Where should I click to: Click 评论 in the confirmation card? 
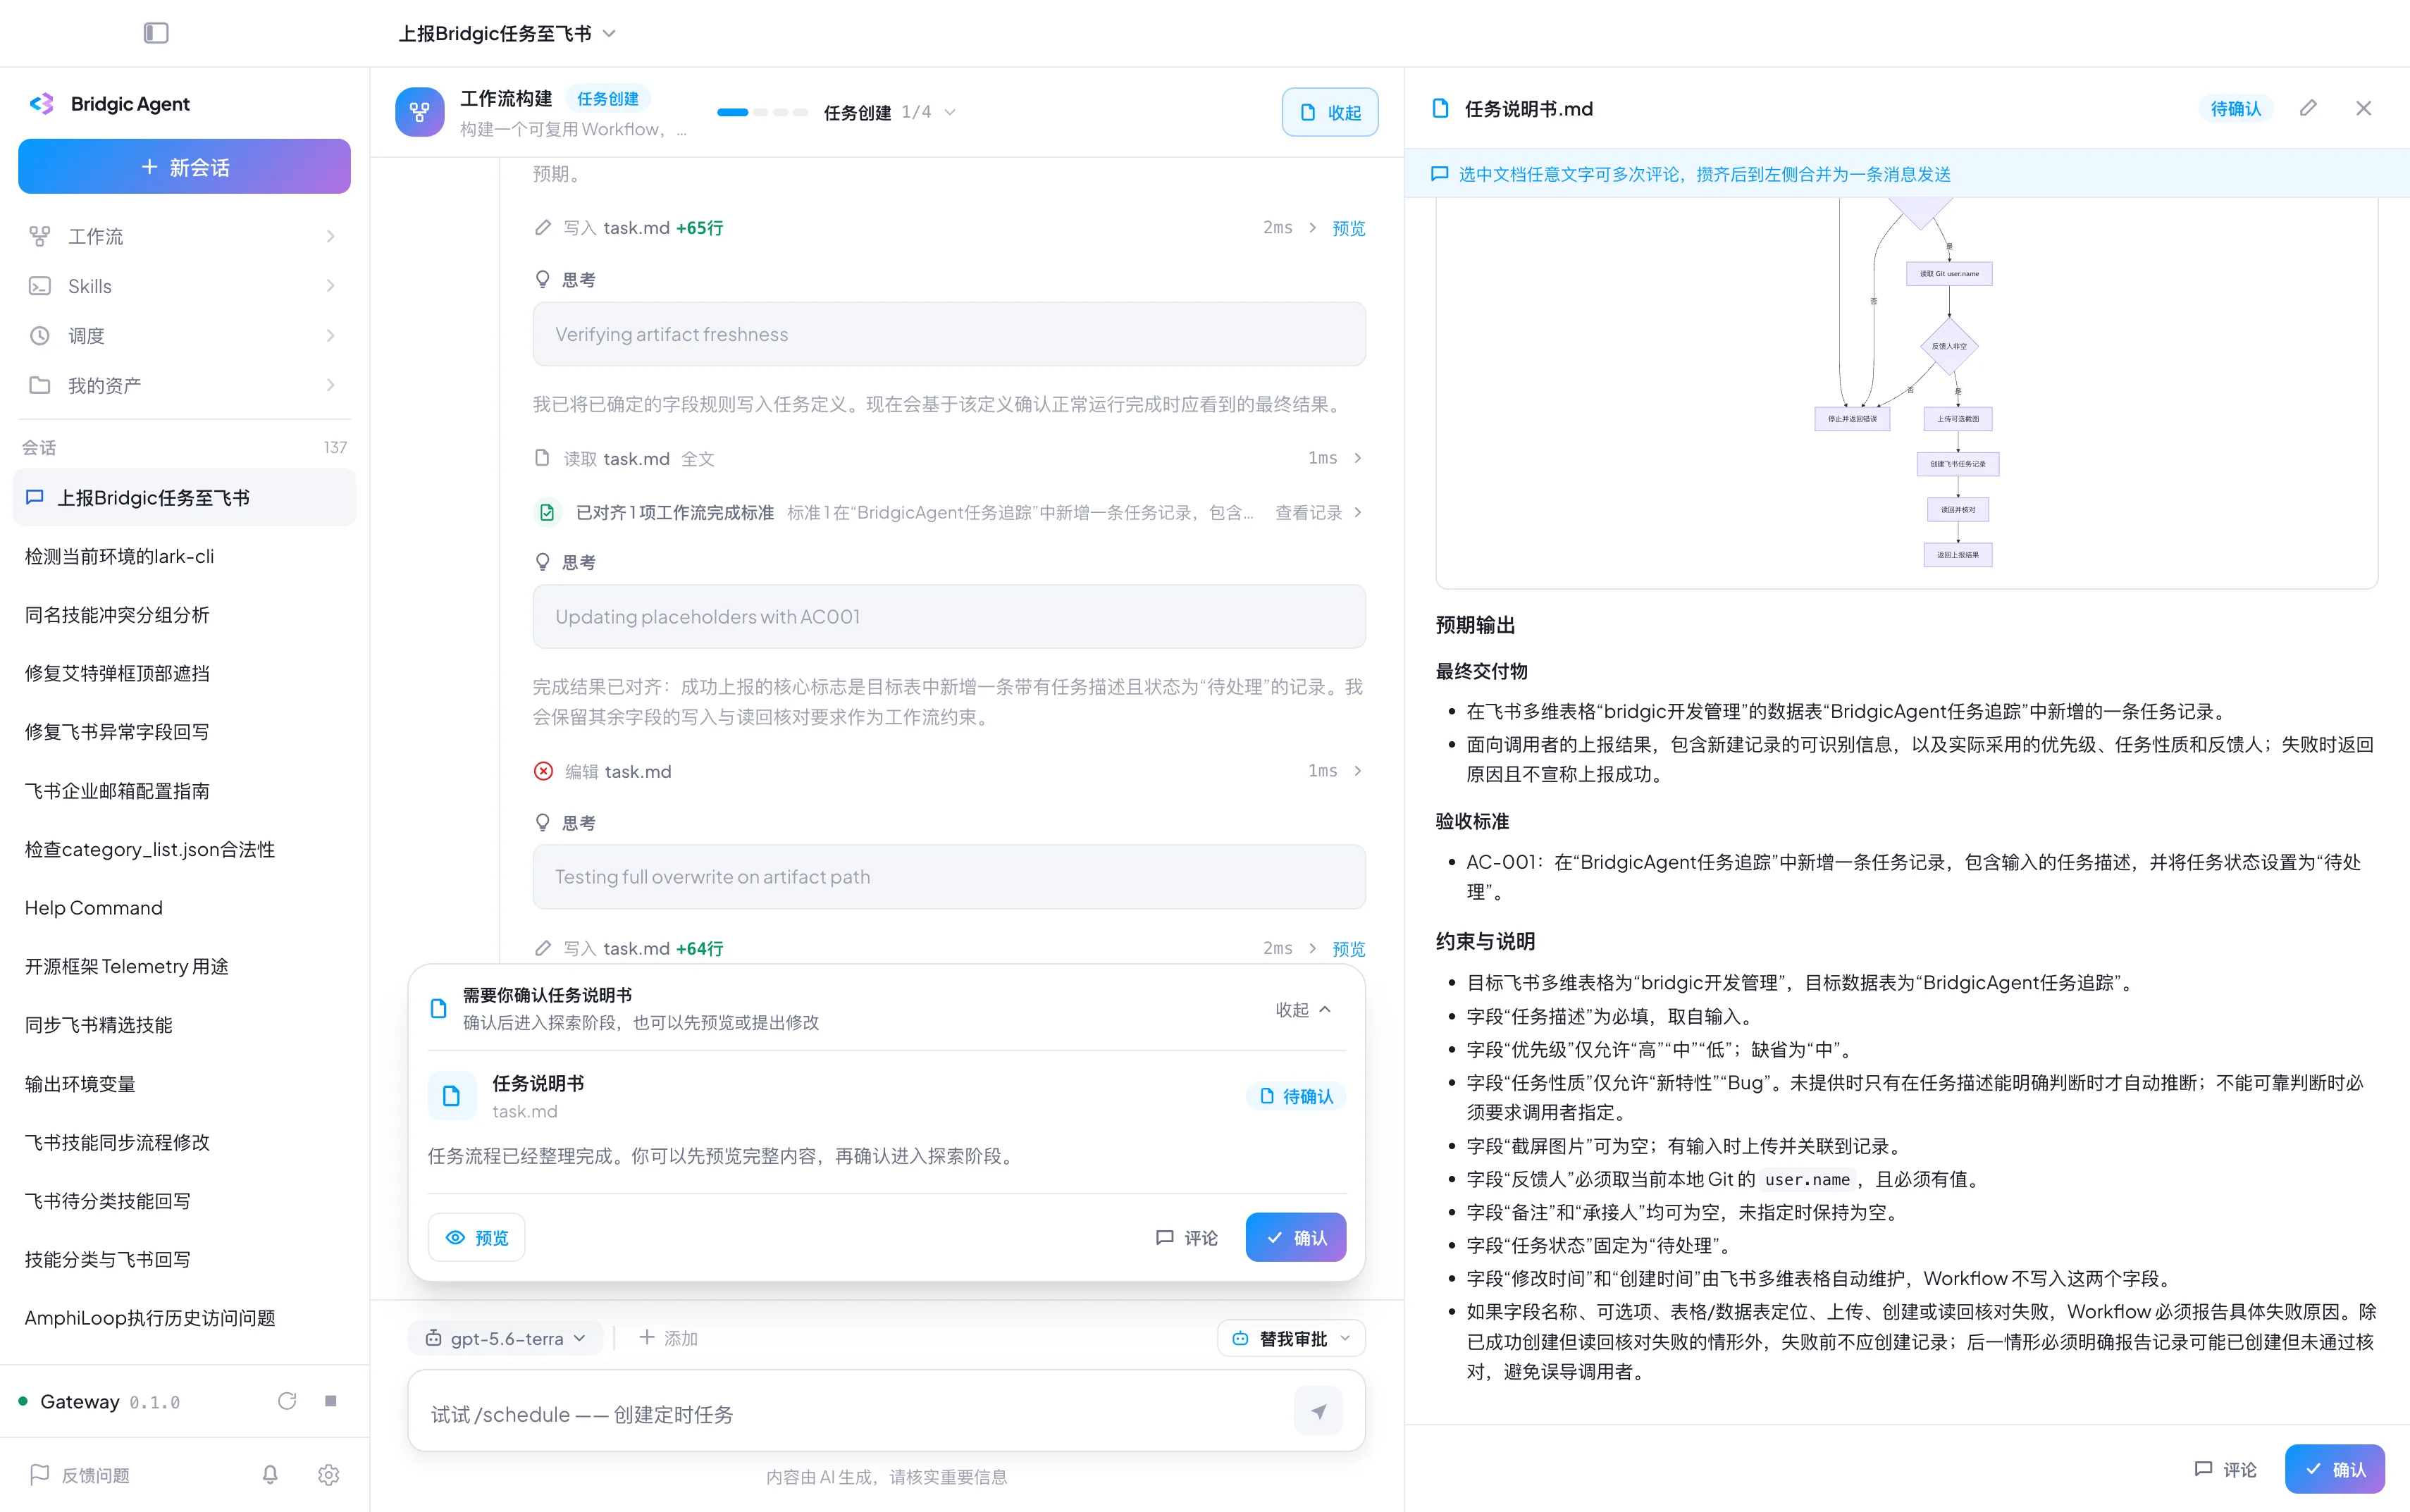[1187, 1237]
